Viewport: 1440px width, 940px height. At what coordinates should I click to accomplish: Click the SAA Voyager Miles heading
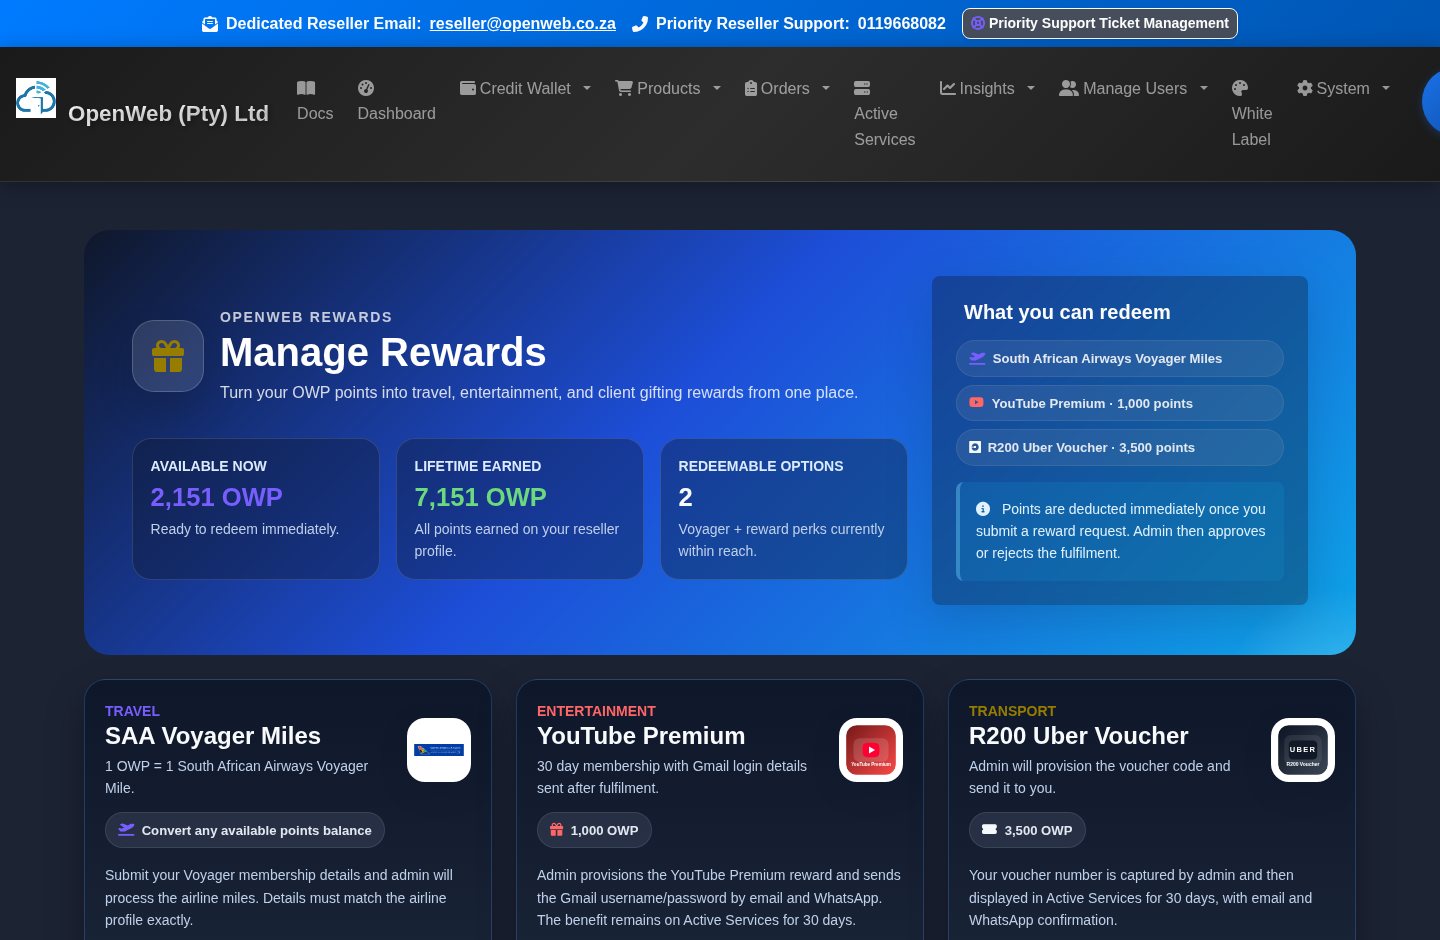click(213, 736)
